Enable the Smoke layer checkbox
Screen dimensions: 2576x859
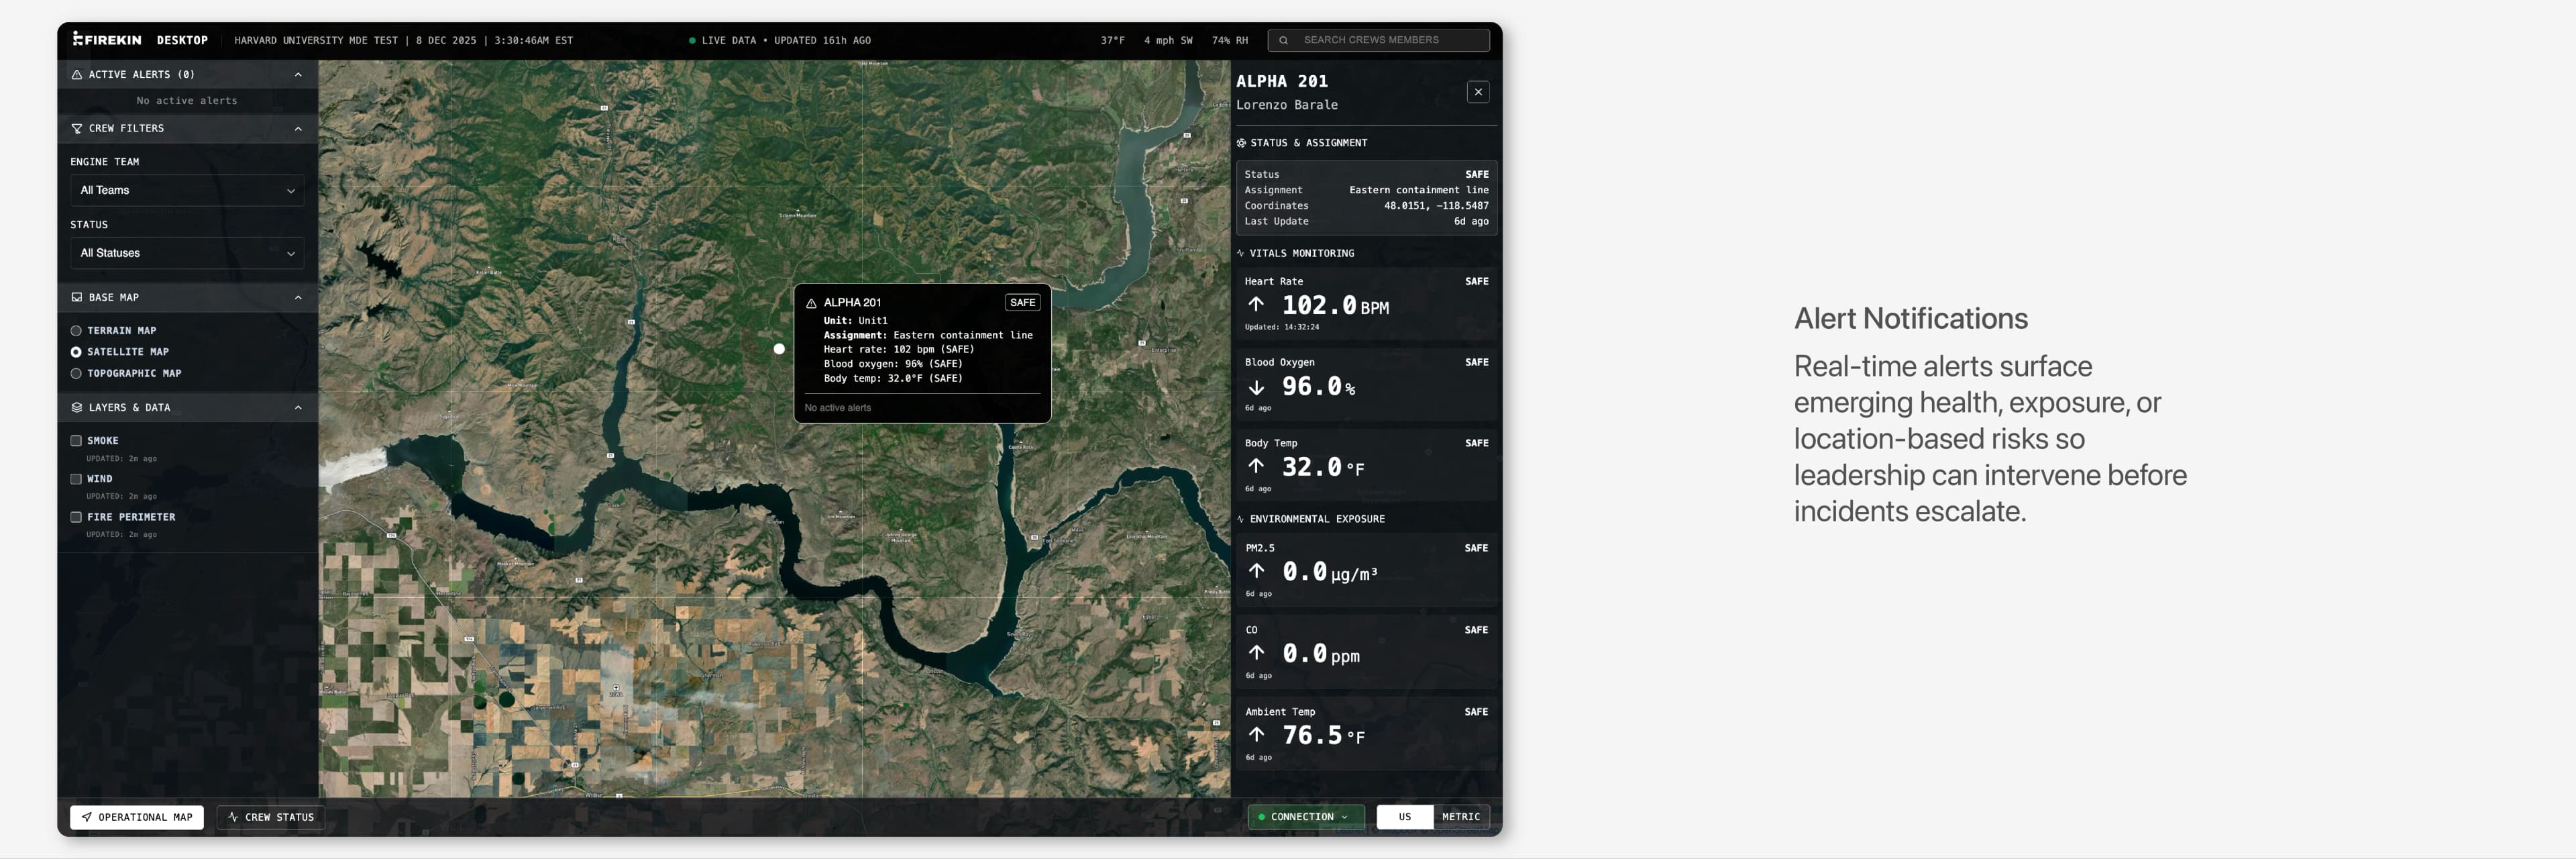point(76,440)
